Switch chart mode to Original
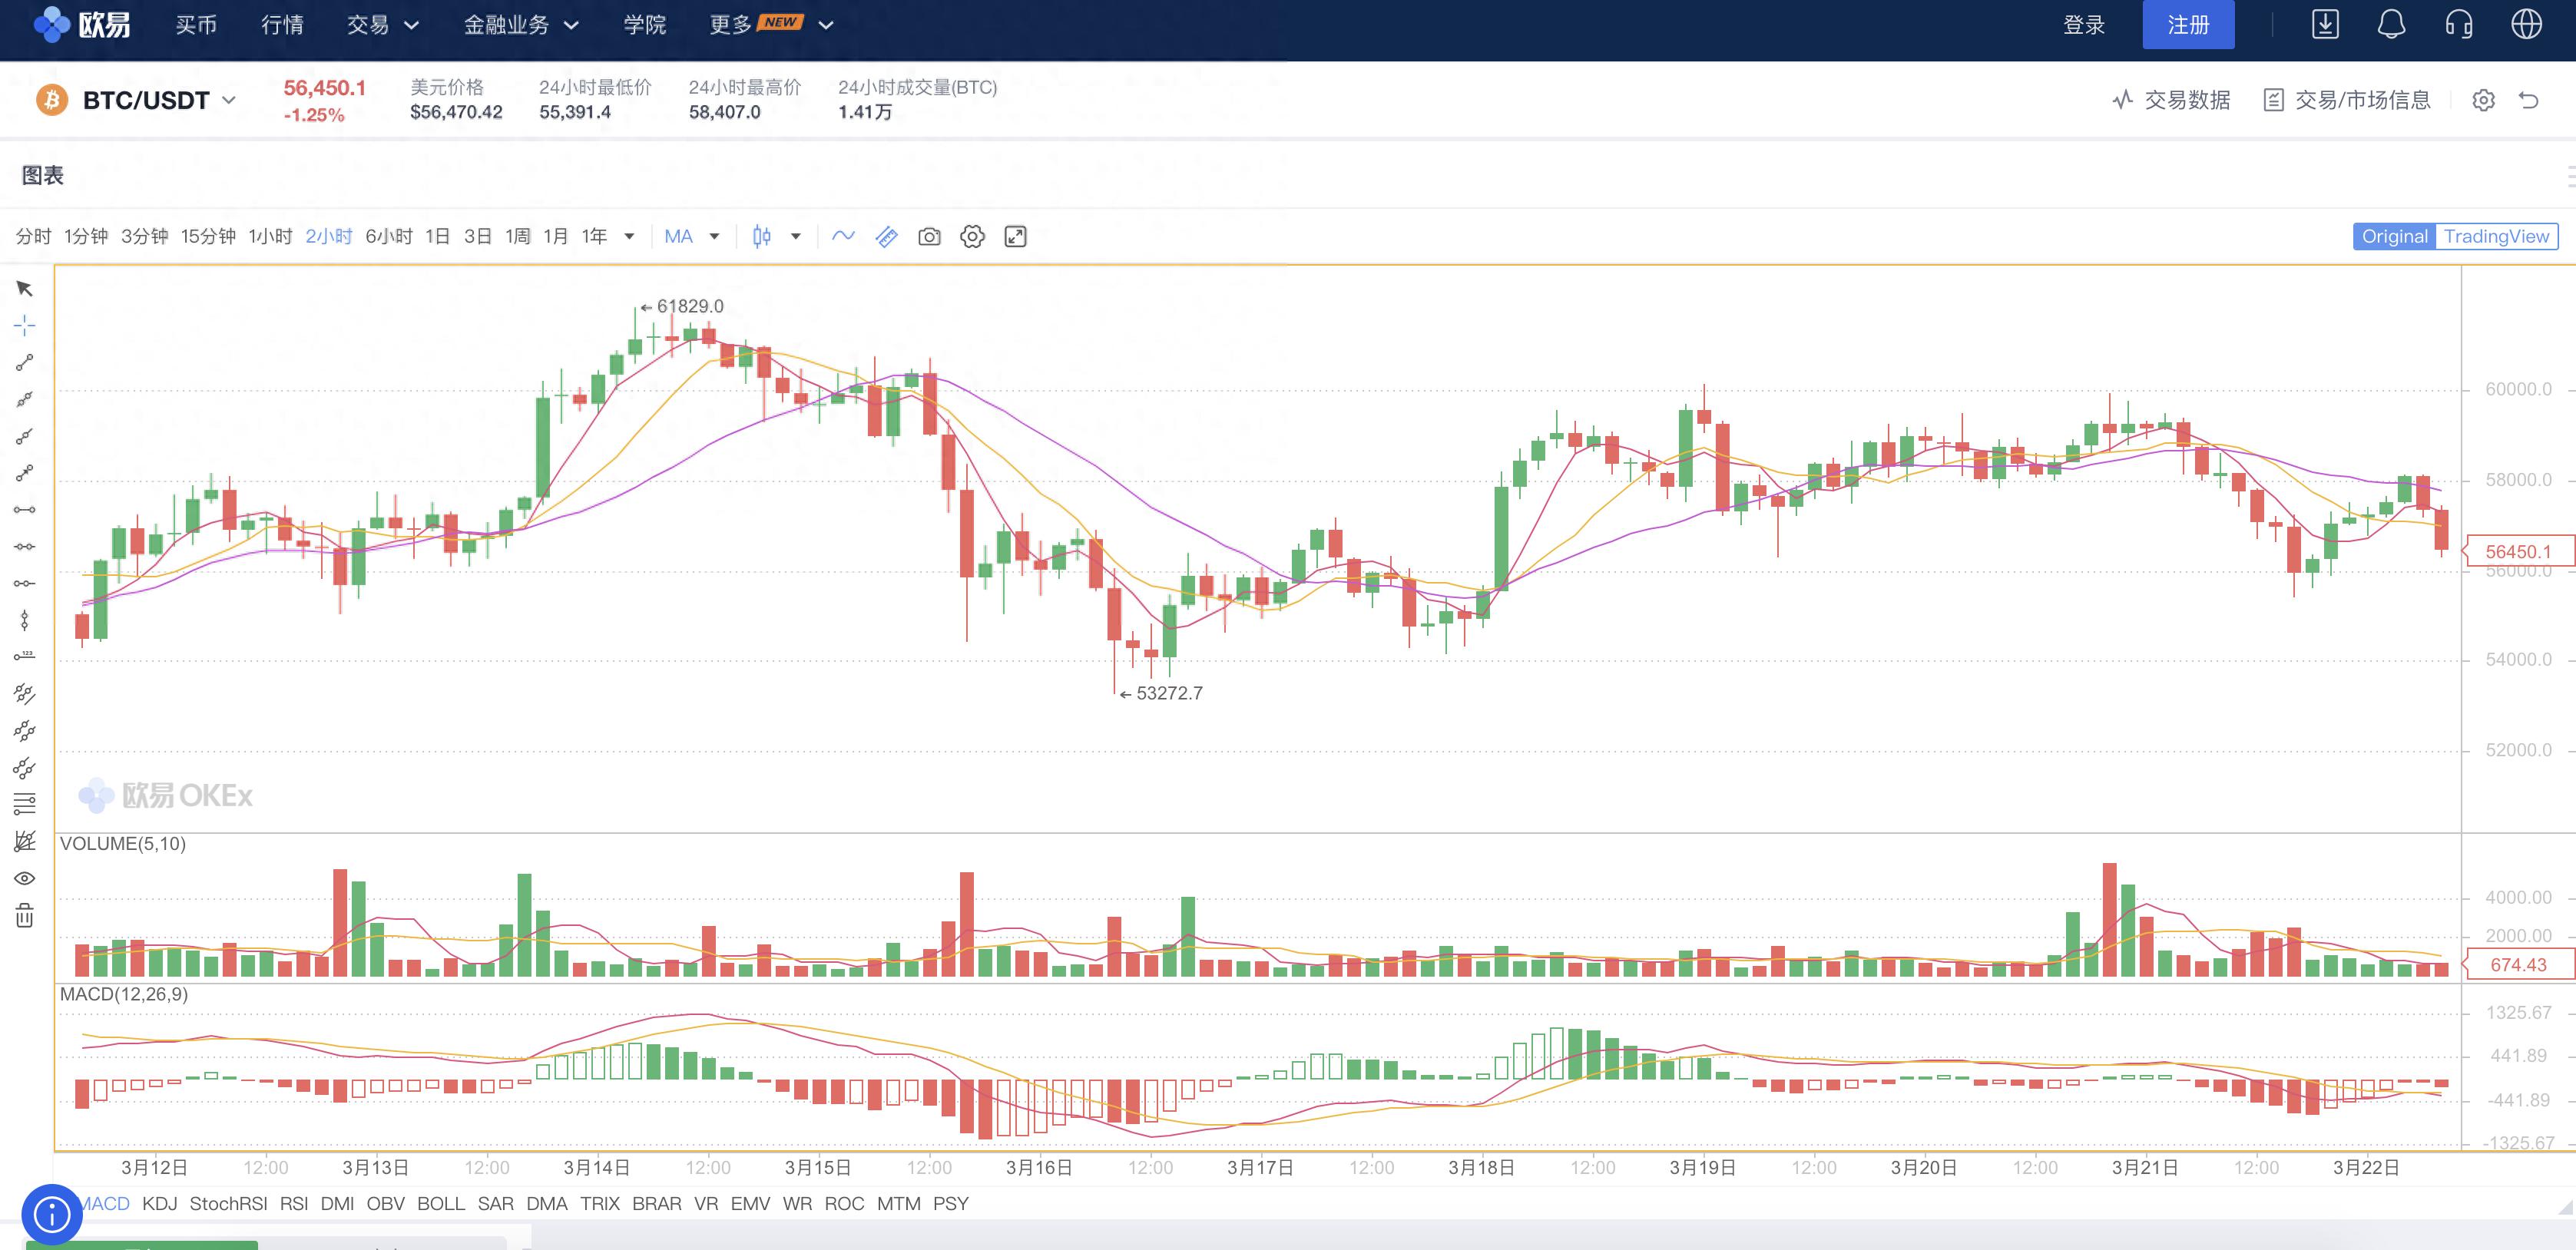2576x1250 pixels. (2394, 237)
